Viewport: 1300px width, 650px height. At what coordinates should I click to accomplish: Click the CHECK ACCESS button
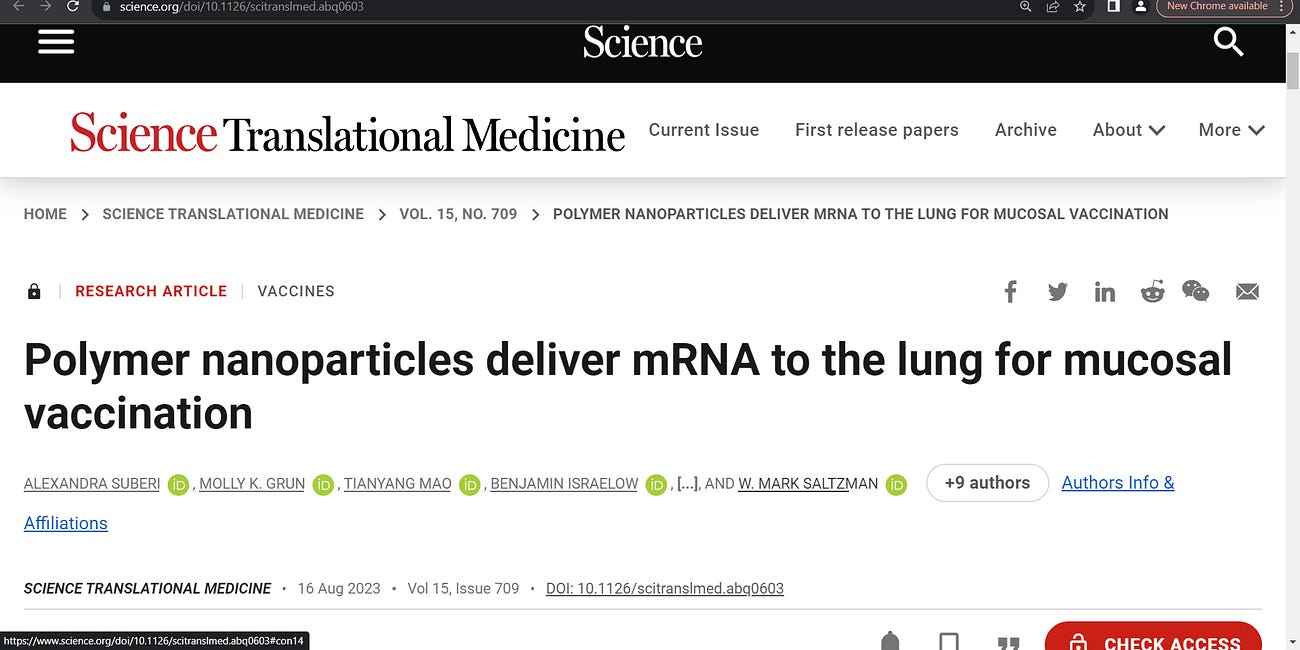[1152, 641]
